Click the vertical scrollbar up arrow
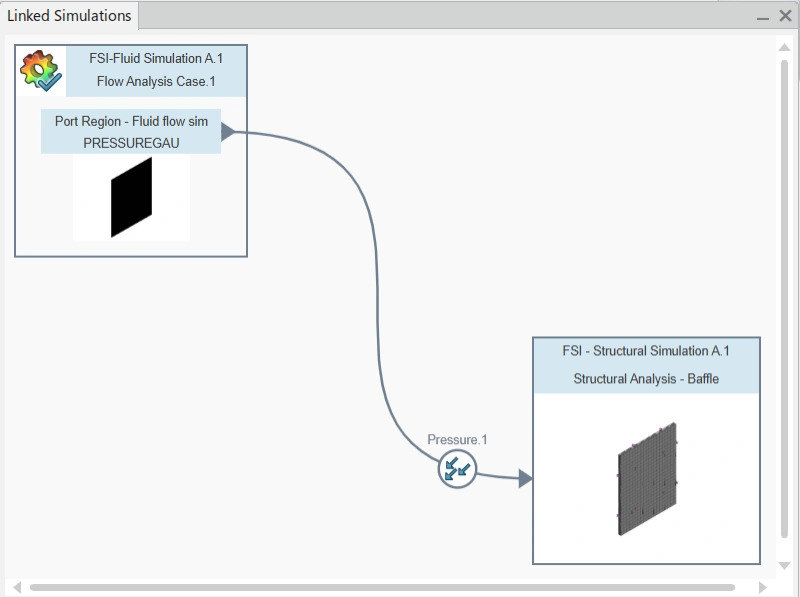This screenshot has width=800, height=597. pyautogui.click(x=785, y=47)
